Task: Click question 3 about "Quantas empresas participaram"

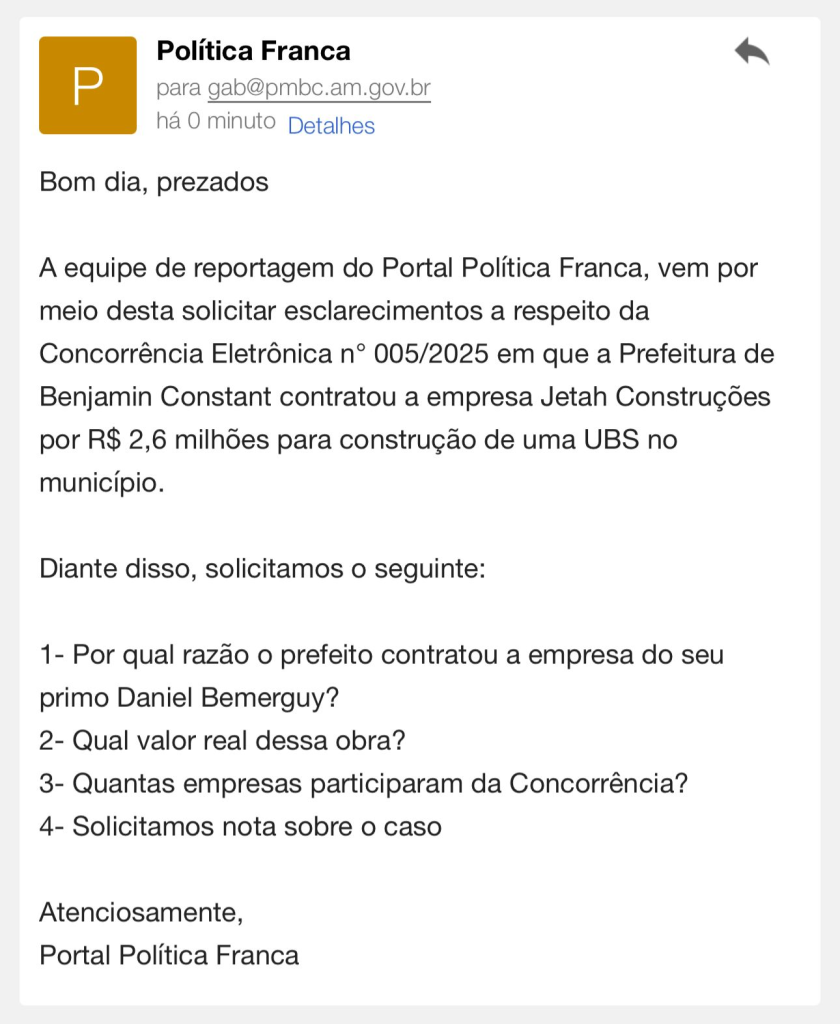Action: [364, 784]
